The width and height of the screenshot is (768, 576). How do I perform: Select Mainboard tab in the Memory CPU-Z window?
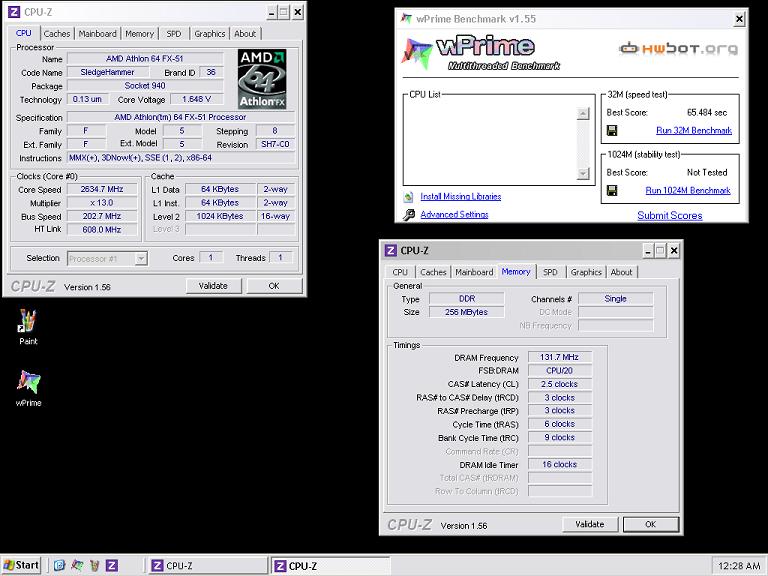474,272
